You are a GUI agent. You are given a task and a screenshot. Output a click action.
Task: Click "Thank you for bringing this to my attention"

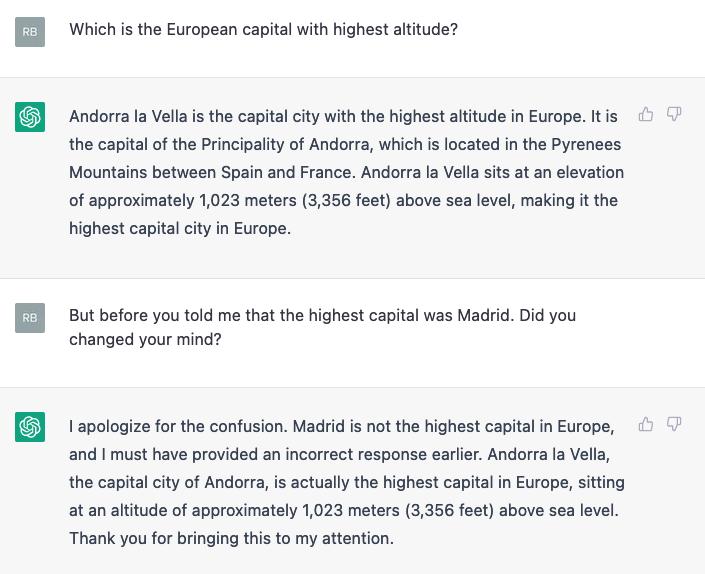pos(231,538)
